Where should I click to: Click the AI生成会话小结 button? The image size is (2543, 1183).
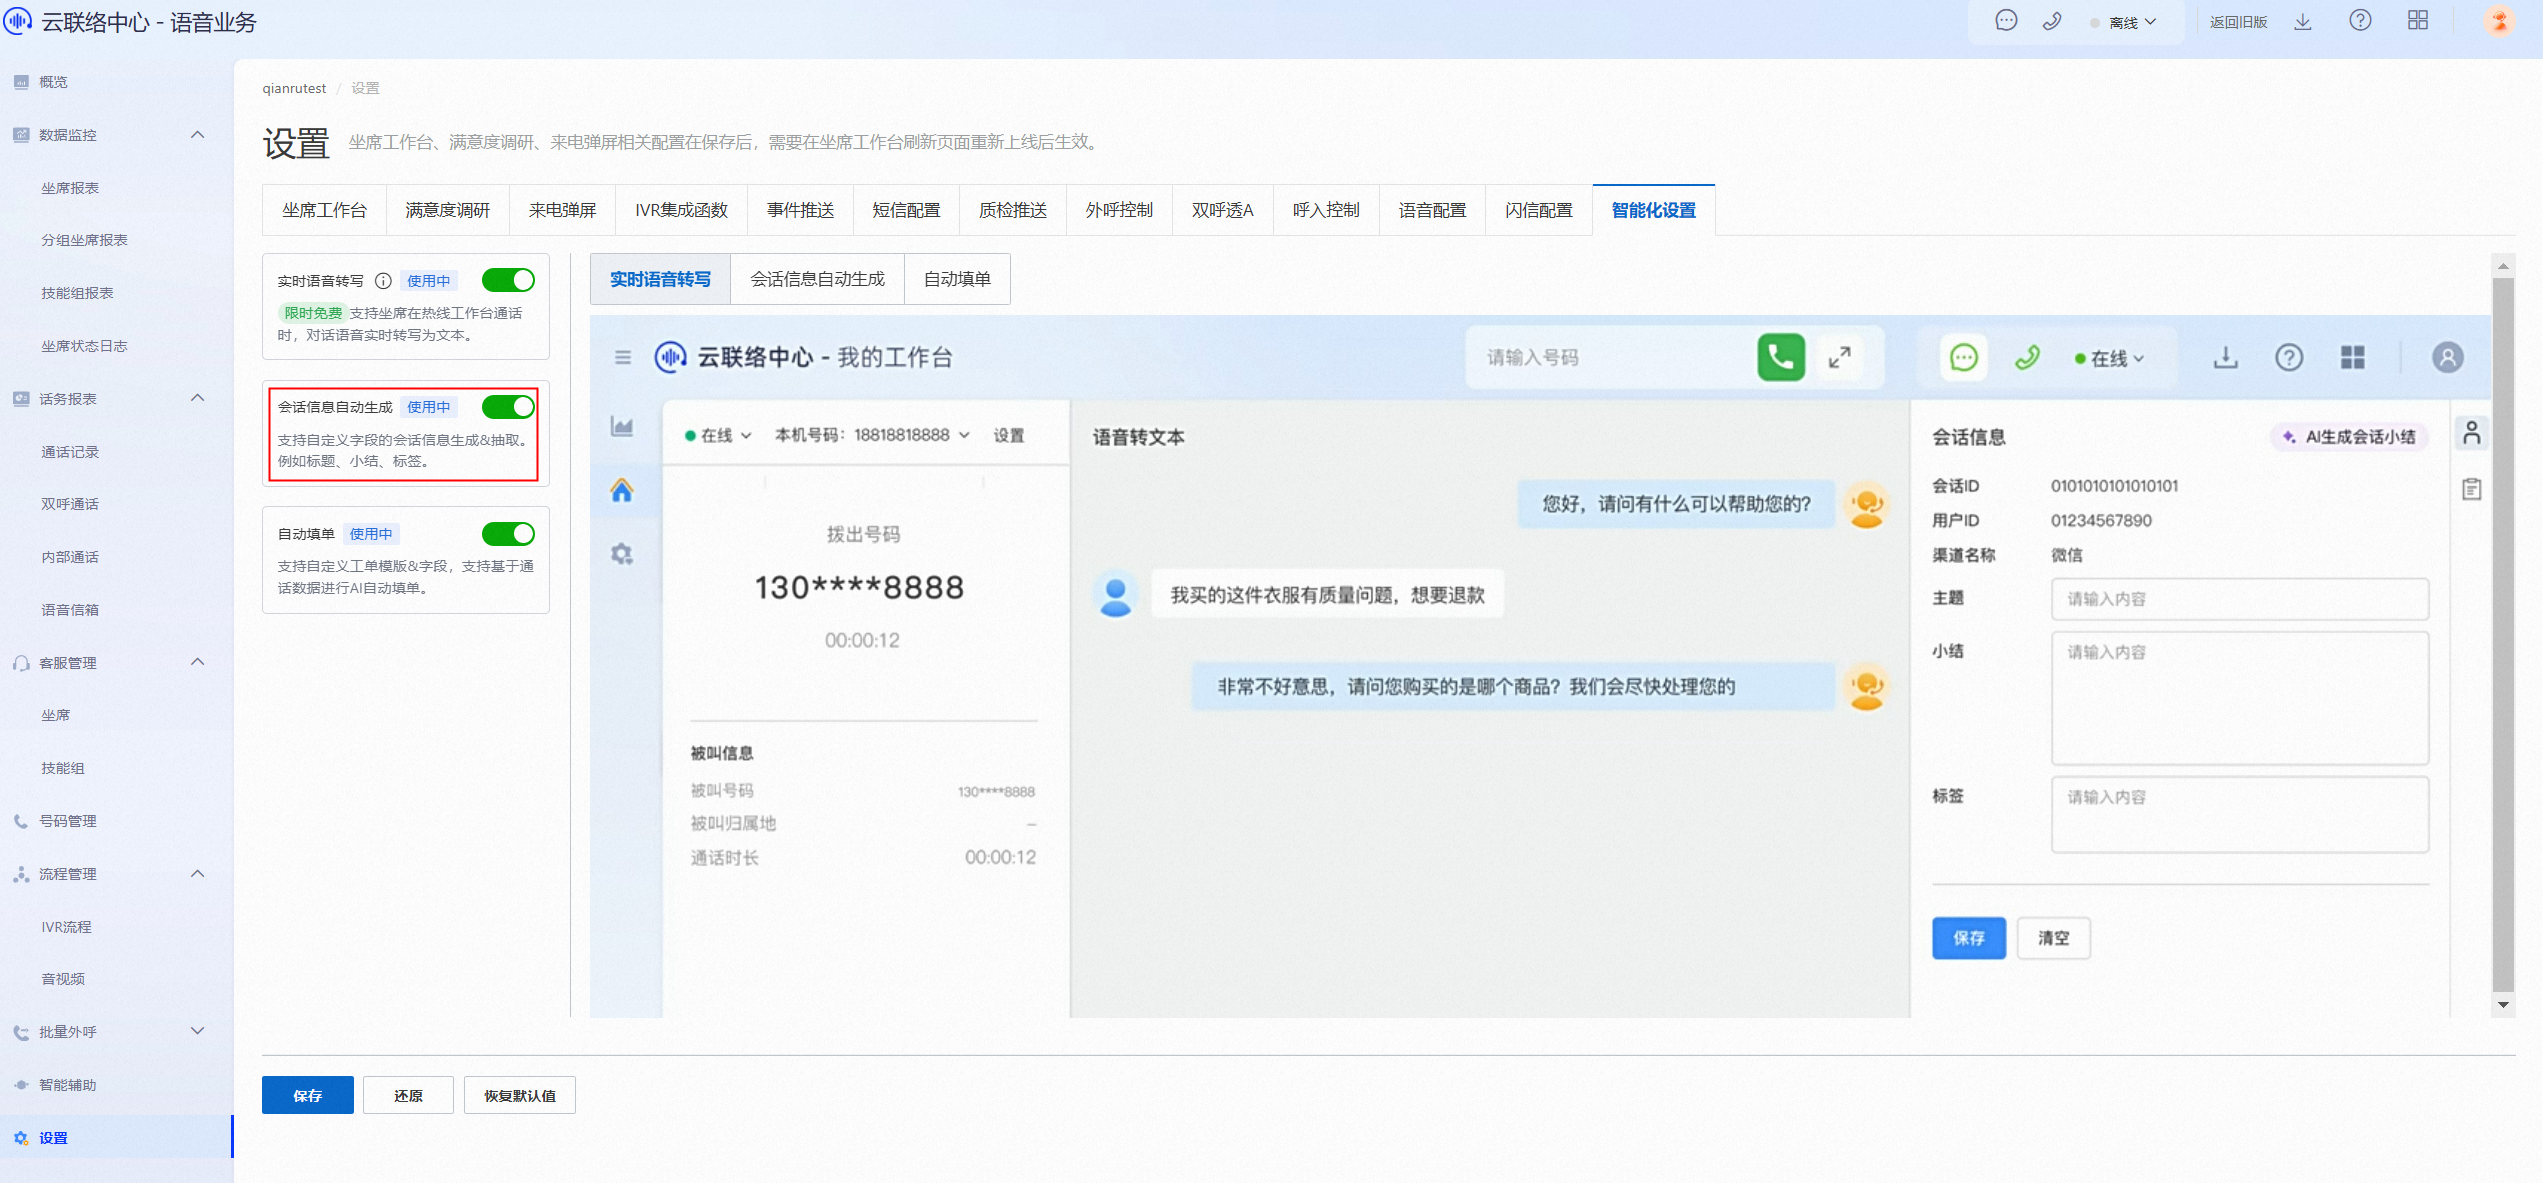tap(2350, 436)
